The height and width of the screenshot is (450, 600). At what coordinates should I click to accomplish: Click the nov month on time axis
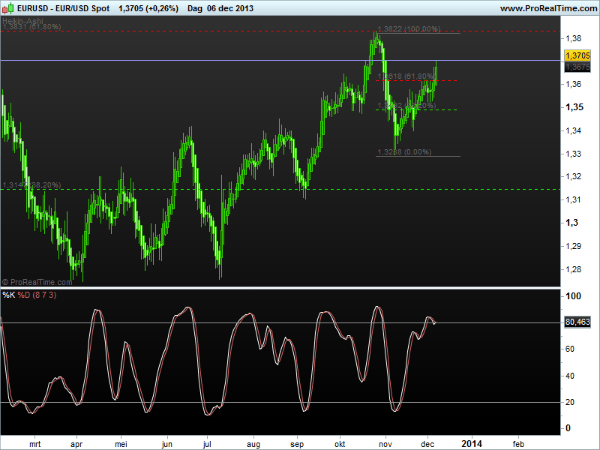click(385, 444)
